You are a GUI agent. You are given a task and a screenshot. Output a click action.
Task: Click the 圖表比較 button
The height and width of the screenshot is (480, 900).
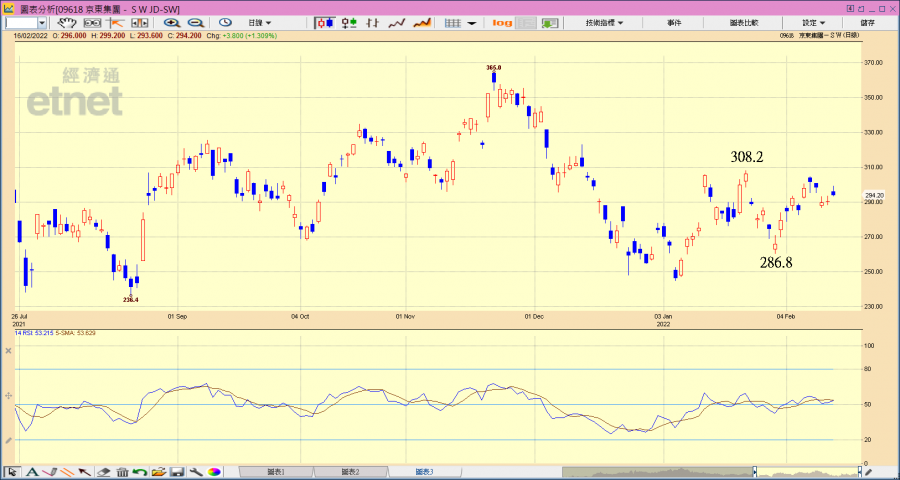pyautogui.click(x=743, y=22)
